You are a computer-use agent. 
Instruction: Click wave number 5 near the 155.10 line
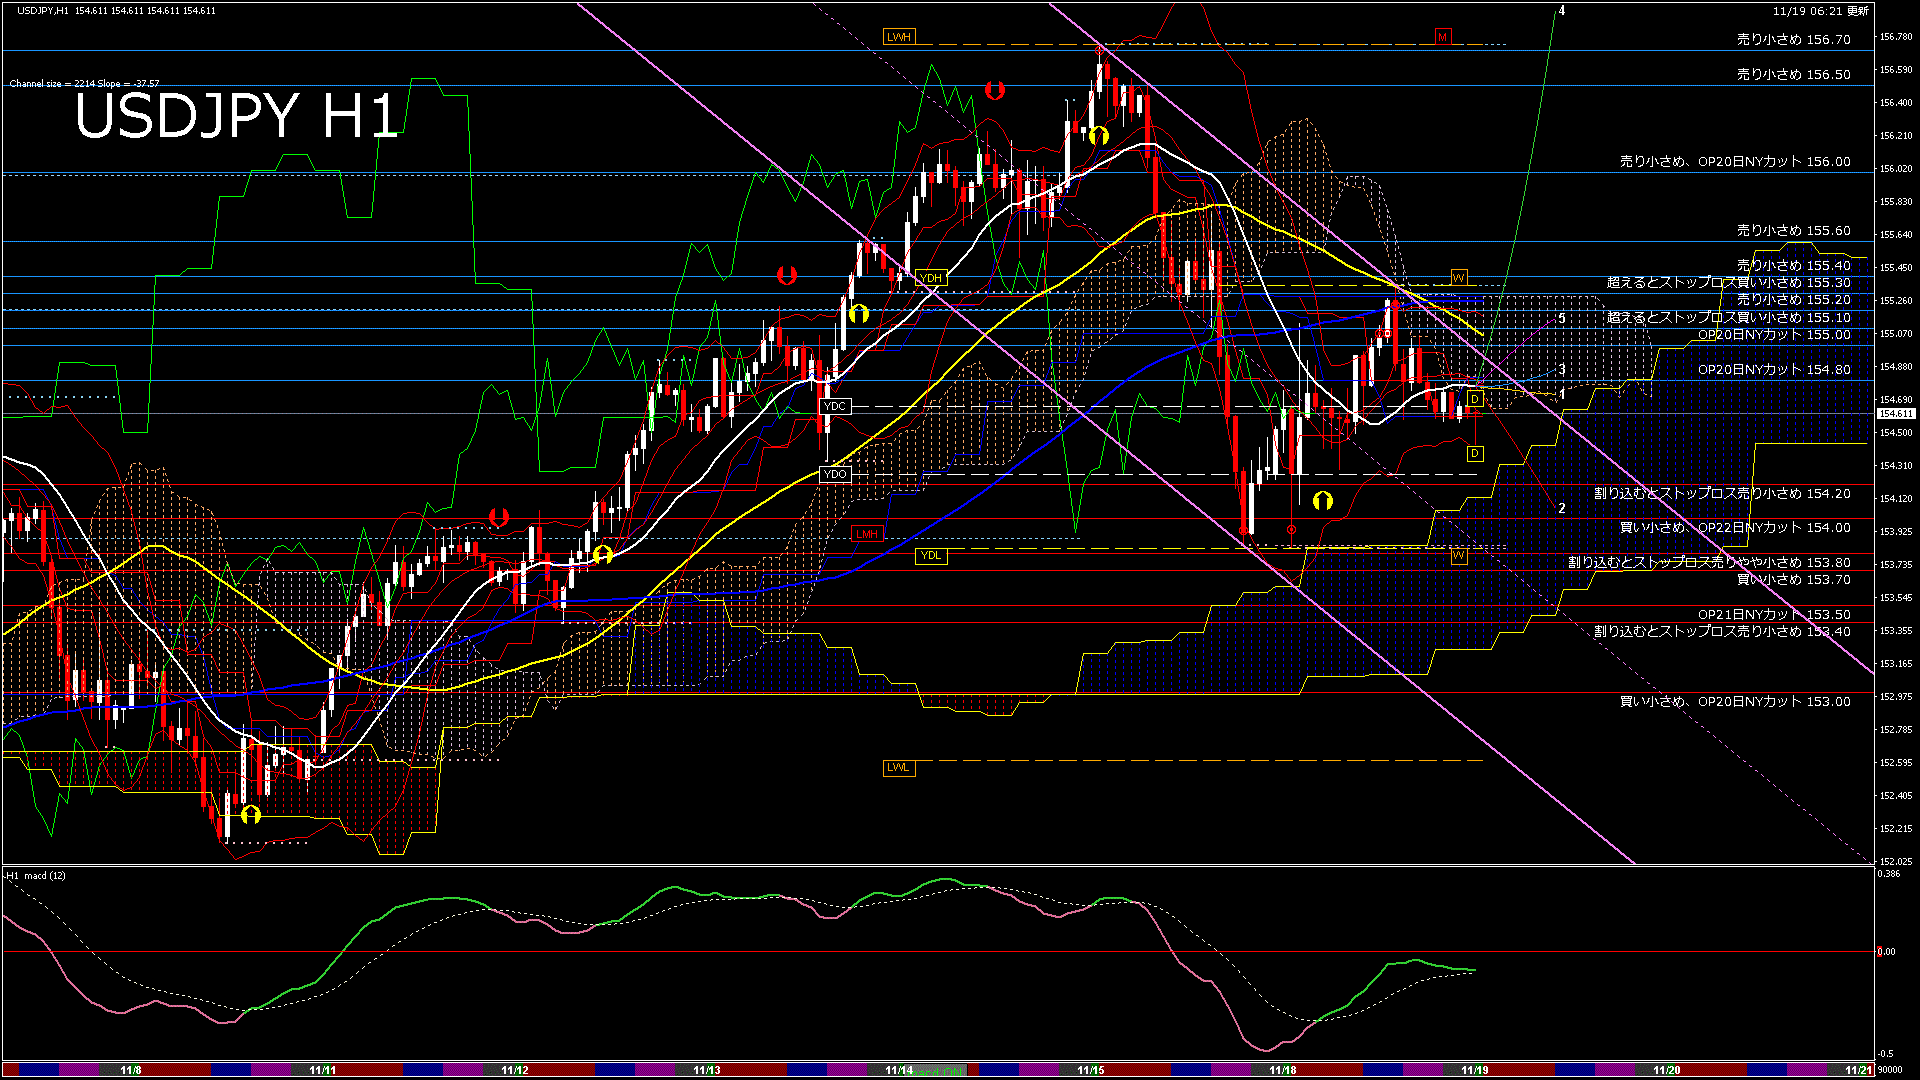[1562, 319]
